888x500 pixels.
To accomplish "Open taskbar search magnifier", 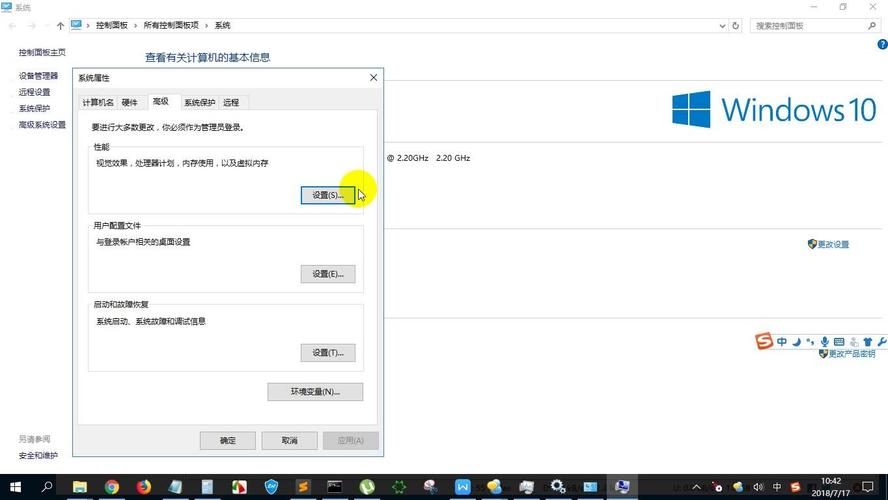I will tap(47, 486).
